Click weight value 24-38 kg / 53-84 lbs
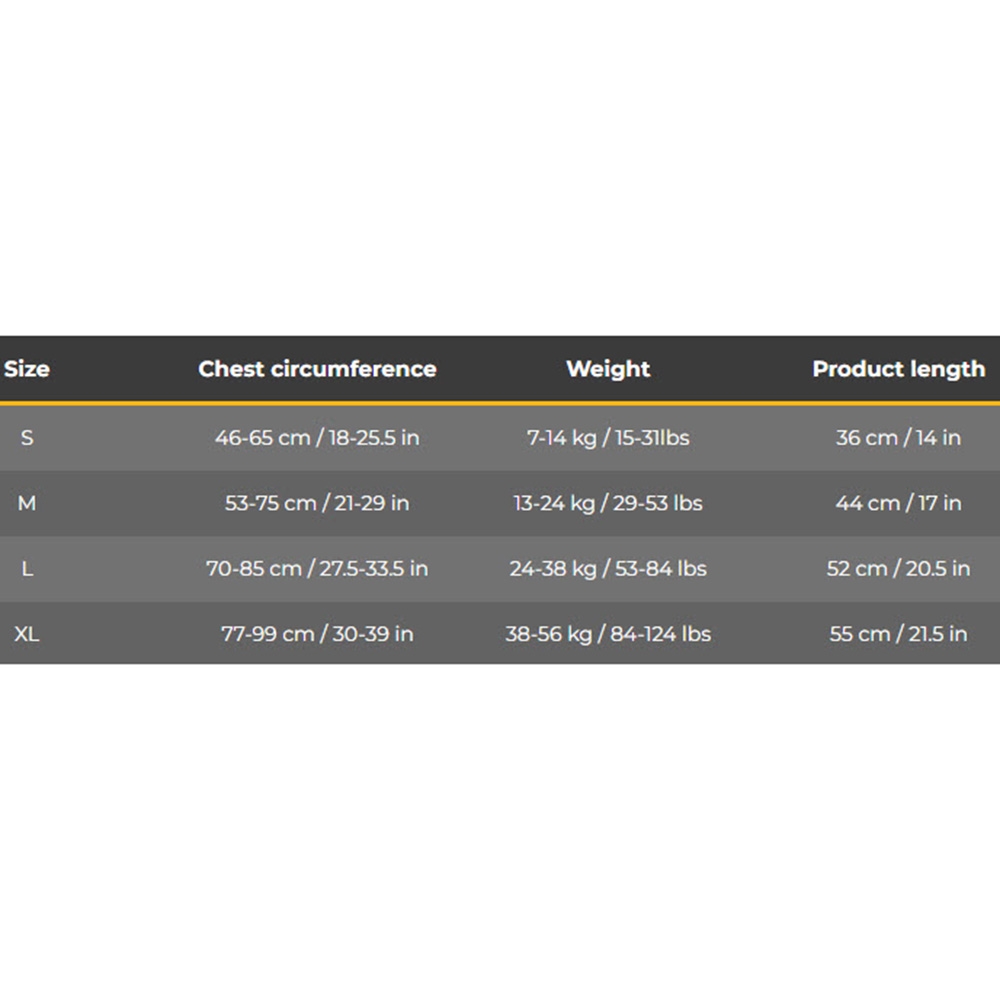1000x1000 pixels. [608, 568]
